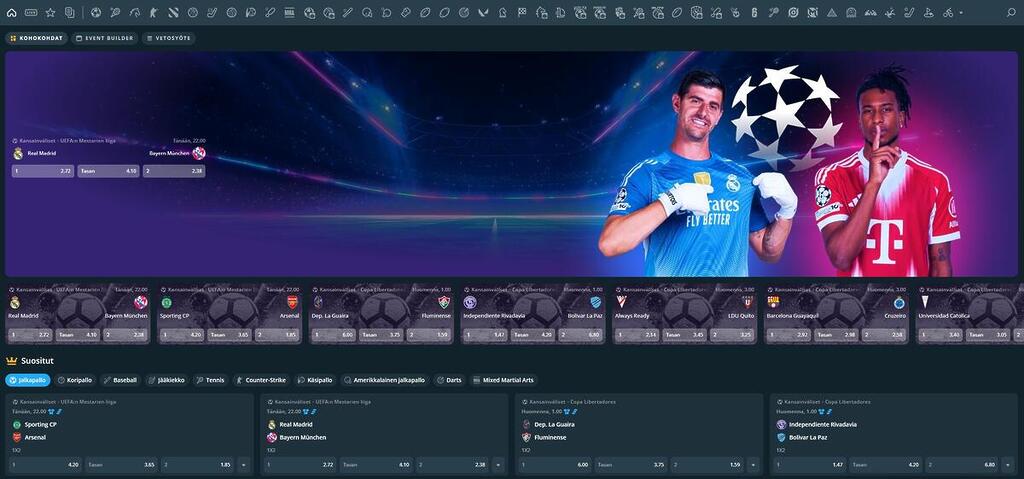
Task: Open Bayern München team name in list card
Action: [302, 437]
